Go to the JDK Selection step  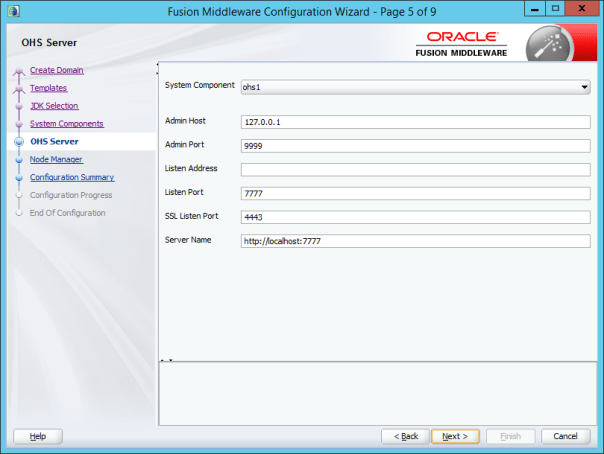[x=54, y=106]
